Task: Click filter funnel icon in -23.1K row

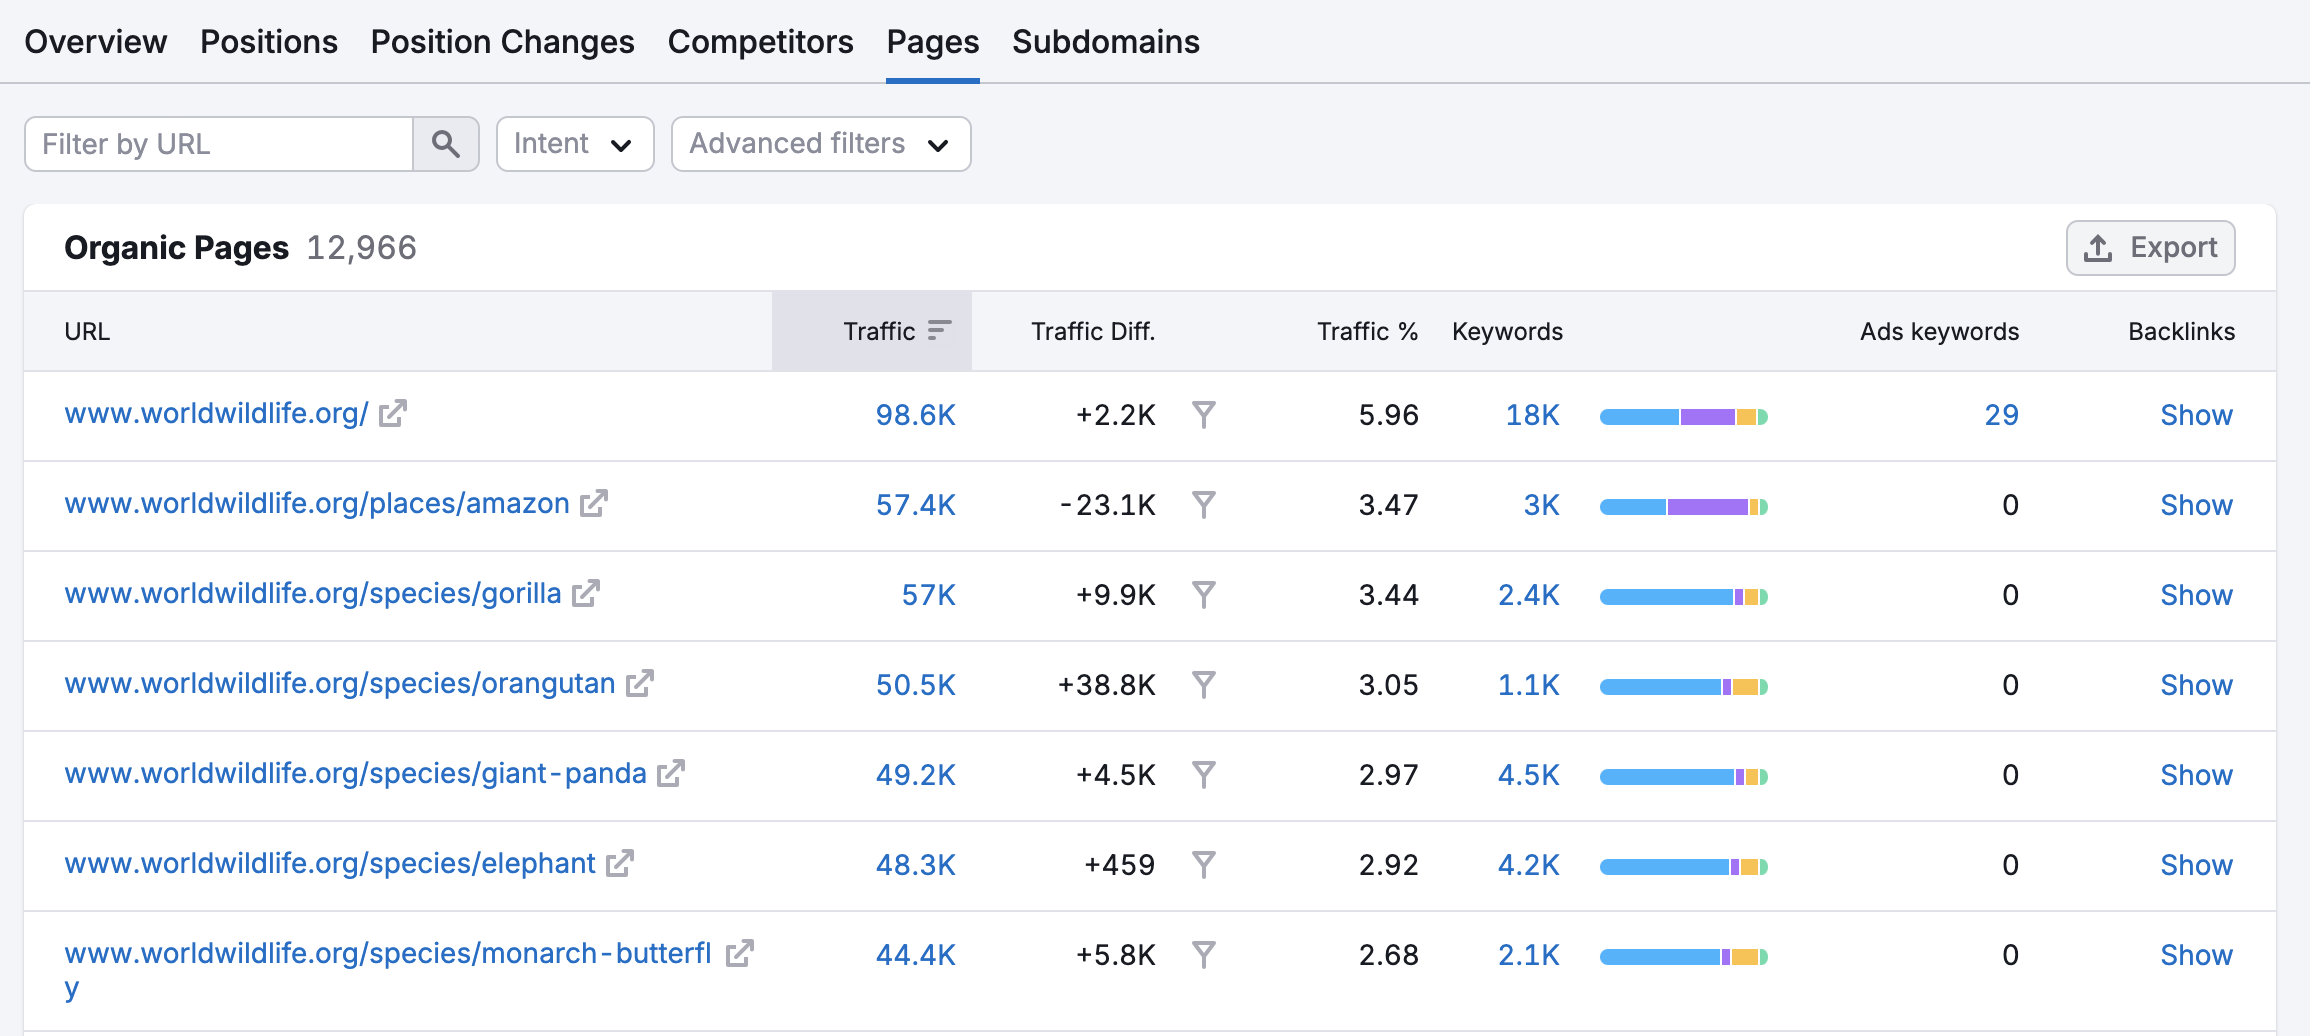Action: pos(1204,505)
